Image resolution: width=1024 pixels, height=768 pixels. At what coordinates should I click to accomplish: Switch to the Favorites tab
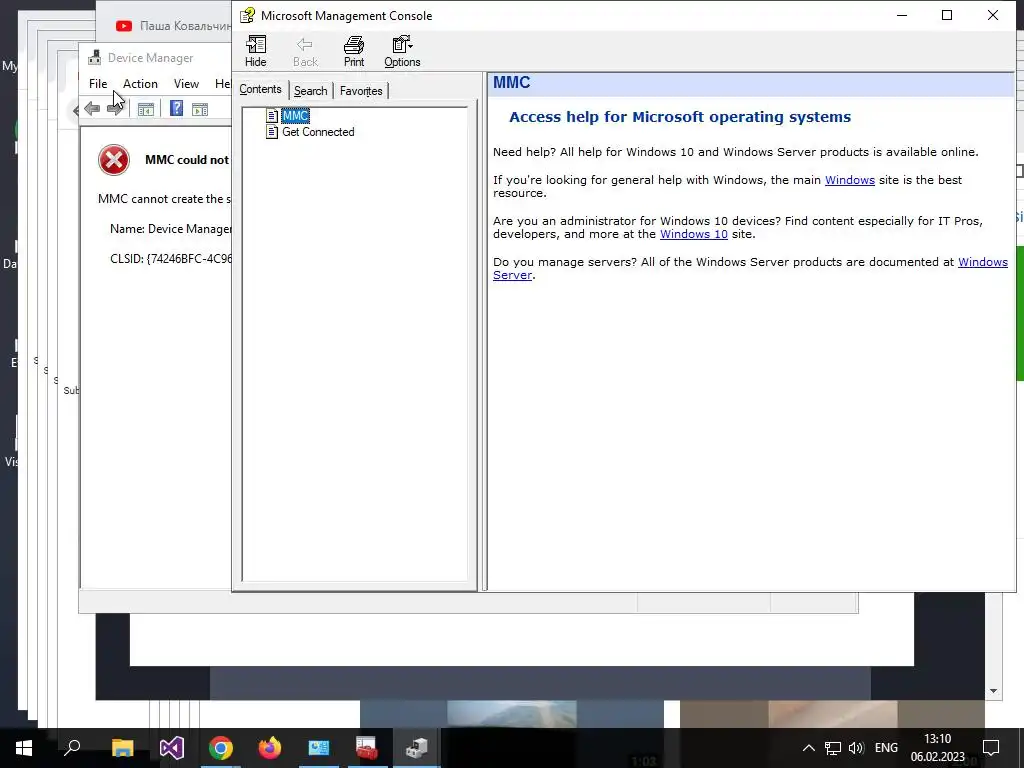361,91
